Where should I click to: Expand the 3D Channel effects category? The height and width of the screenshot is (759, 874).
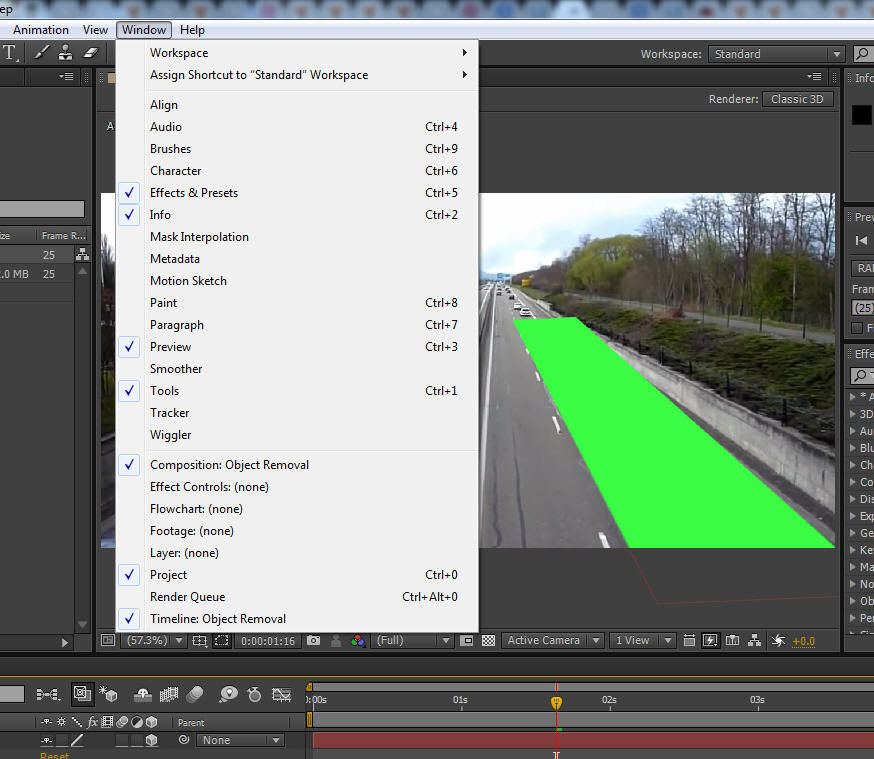click(853, 414)
